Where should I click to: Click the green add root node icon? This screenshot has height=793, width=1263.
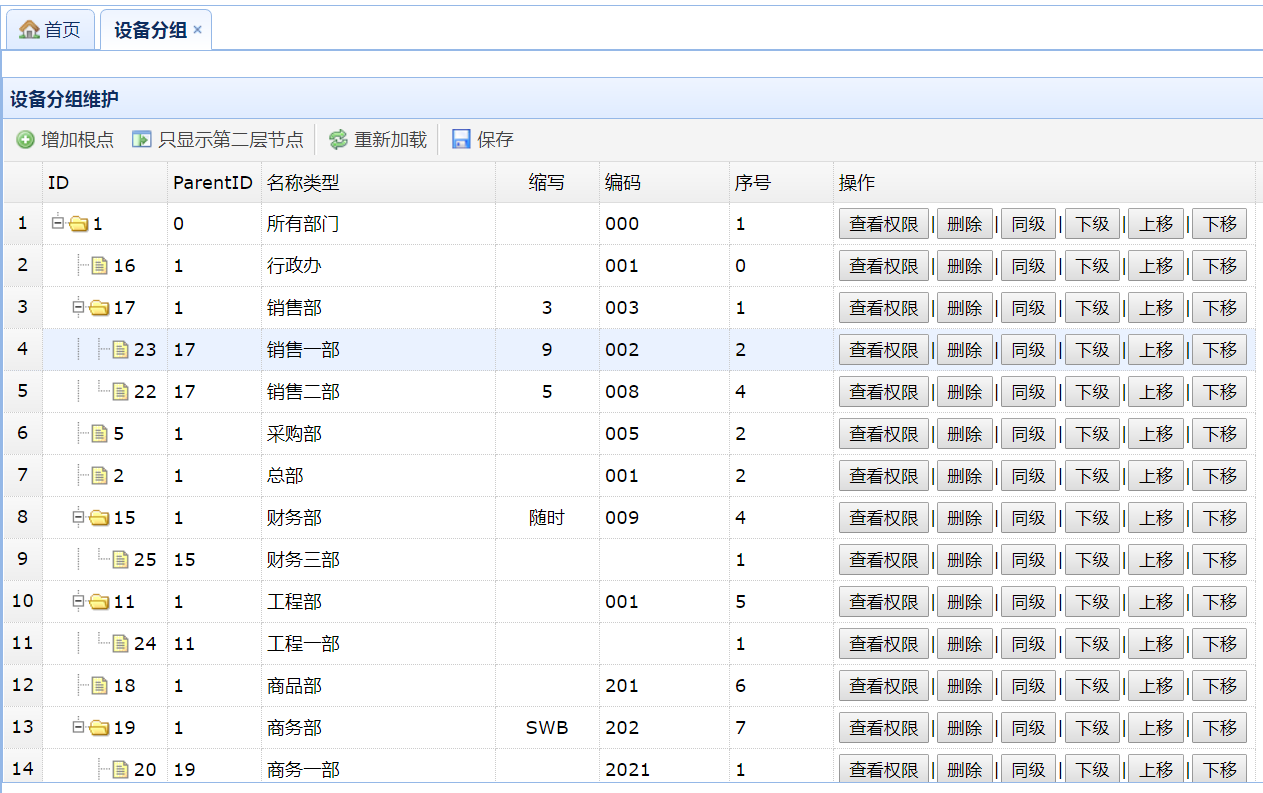(25, 140)
